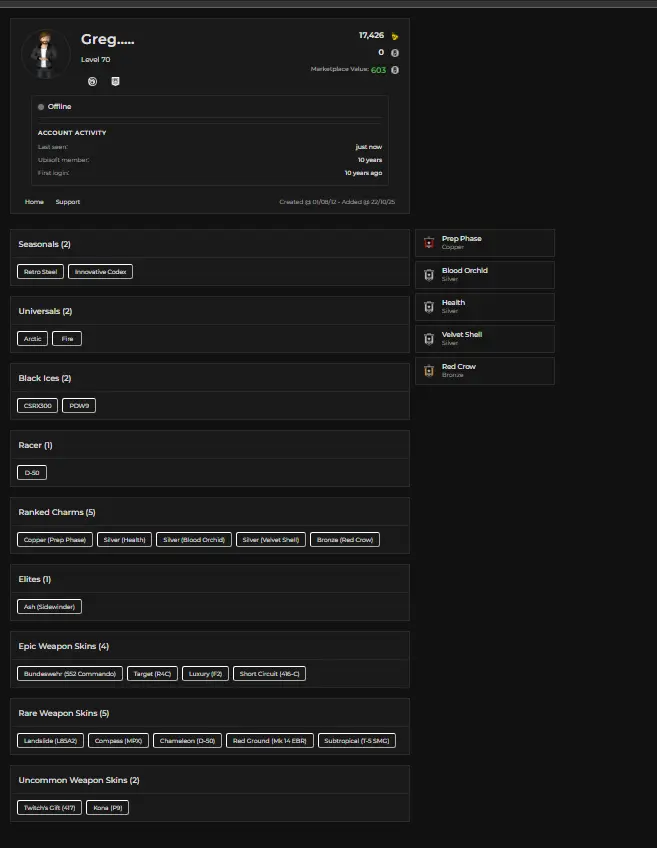The height and width of the screenshot is (848, 657).
Task: Click the Ranked Charms (5) section heading
Action: pos(57,513)
